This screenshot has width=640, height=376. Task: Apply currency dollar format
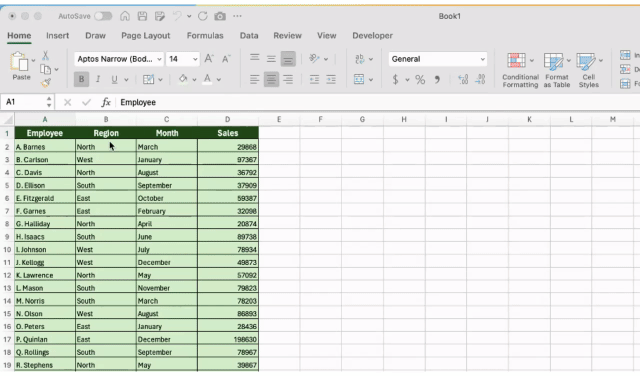click(395, 79)
